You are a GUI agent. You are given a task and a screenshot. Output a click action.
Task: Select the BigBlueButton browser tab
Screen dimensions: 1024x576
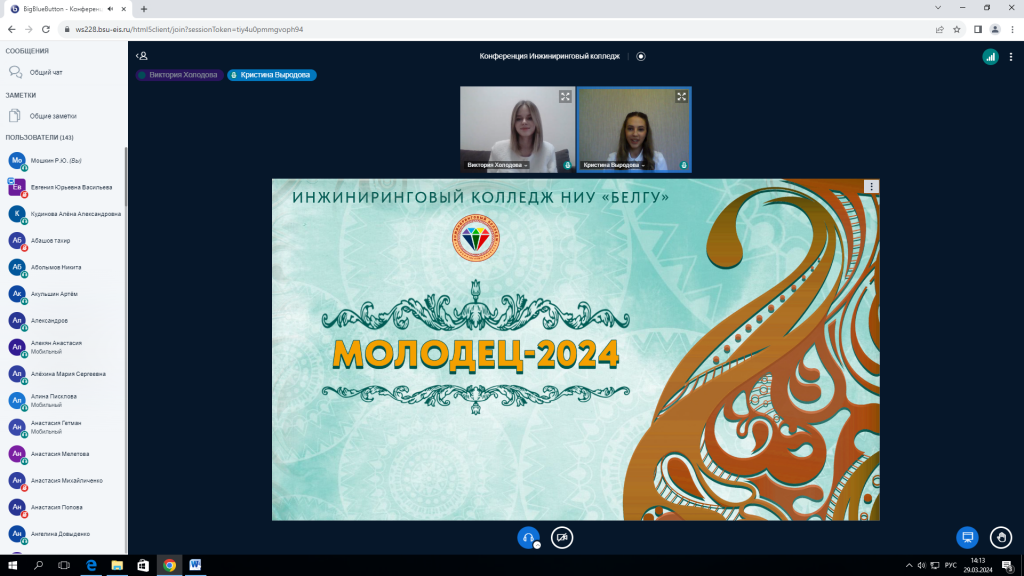click(67, 9)
